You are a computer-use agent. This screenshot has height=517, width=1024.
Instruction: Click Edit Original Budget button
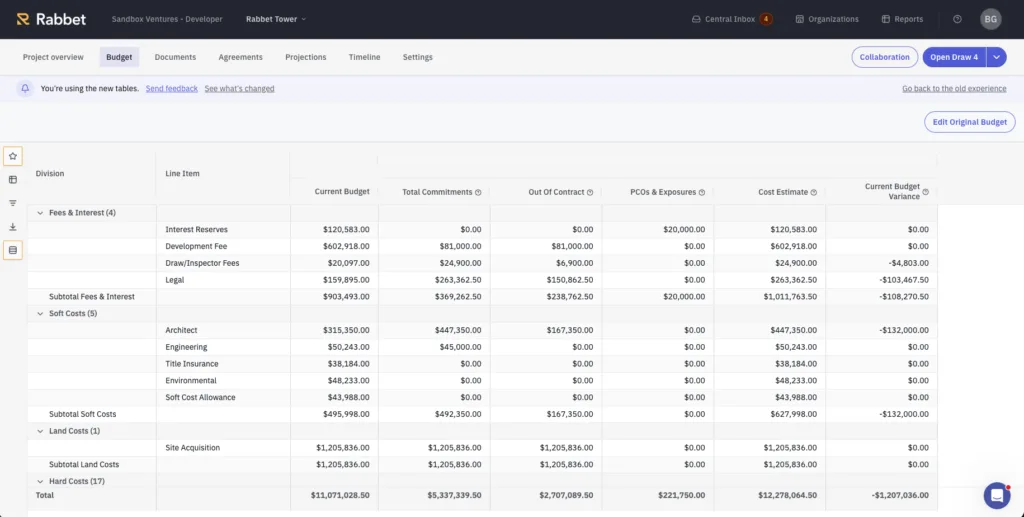(x=970, y=122)
